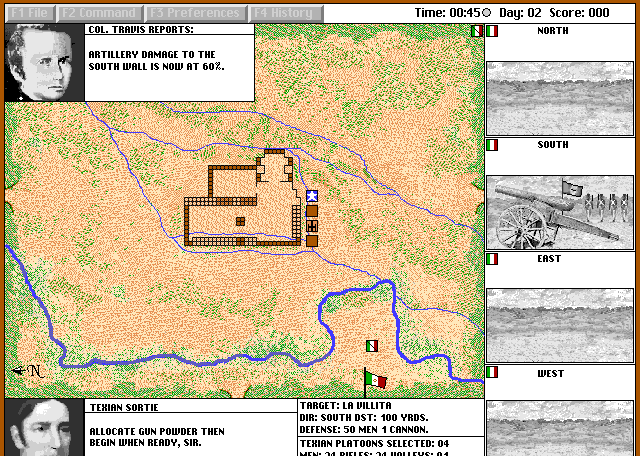Select the plain brown unit square below the star flag

pyautogui.click(x=312, y=211)
